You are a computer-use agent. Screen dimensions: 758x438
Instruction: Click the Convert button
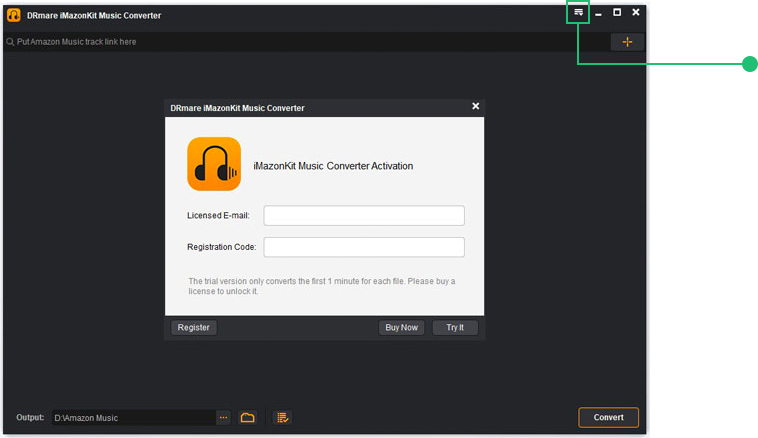pyautogui.click(x=608, y=417)
